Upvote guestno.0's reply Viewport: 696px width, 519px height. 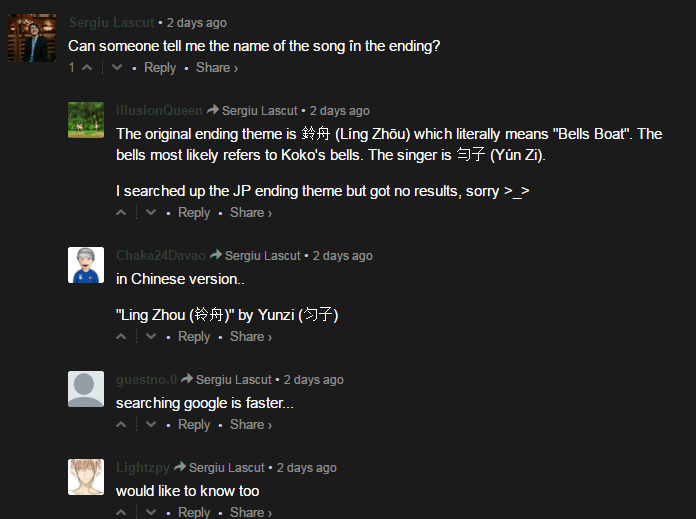pyautogui.click(x=121, y=424)
